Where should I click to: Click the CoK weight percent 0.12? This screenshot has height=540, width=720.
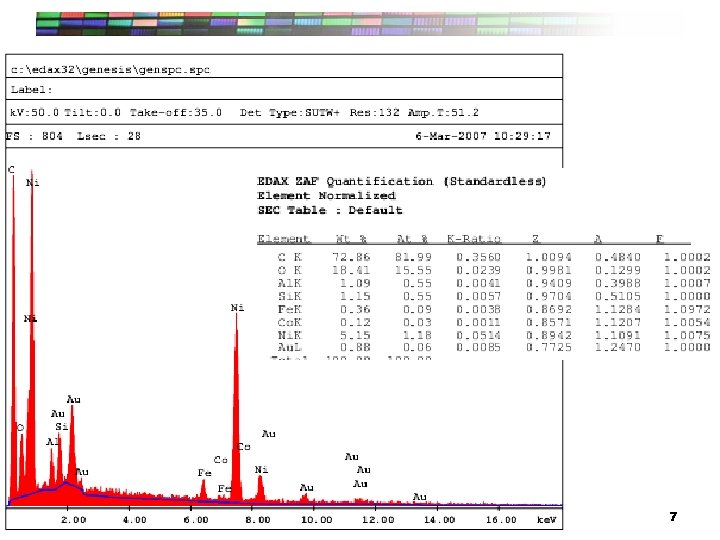tap(355, 322)
